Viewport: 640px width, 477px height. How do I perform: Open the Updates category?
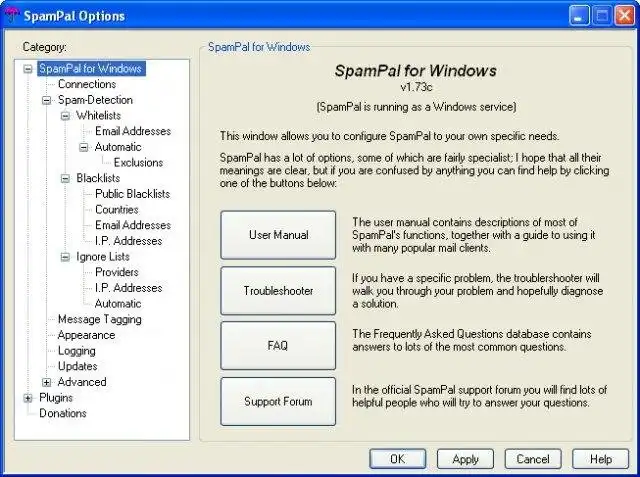pos(78,366)
